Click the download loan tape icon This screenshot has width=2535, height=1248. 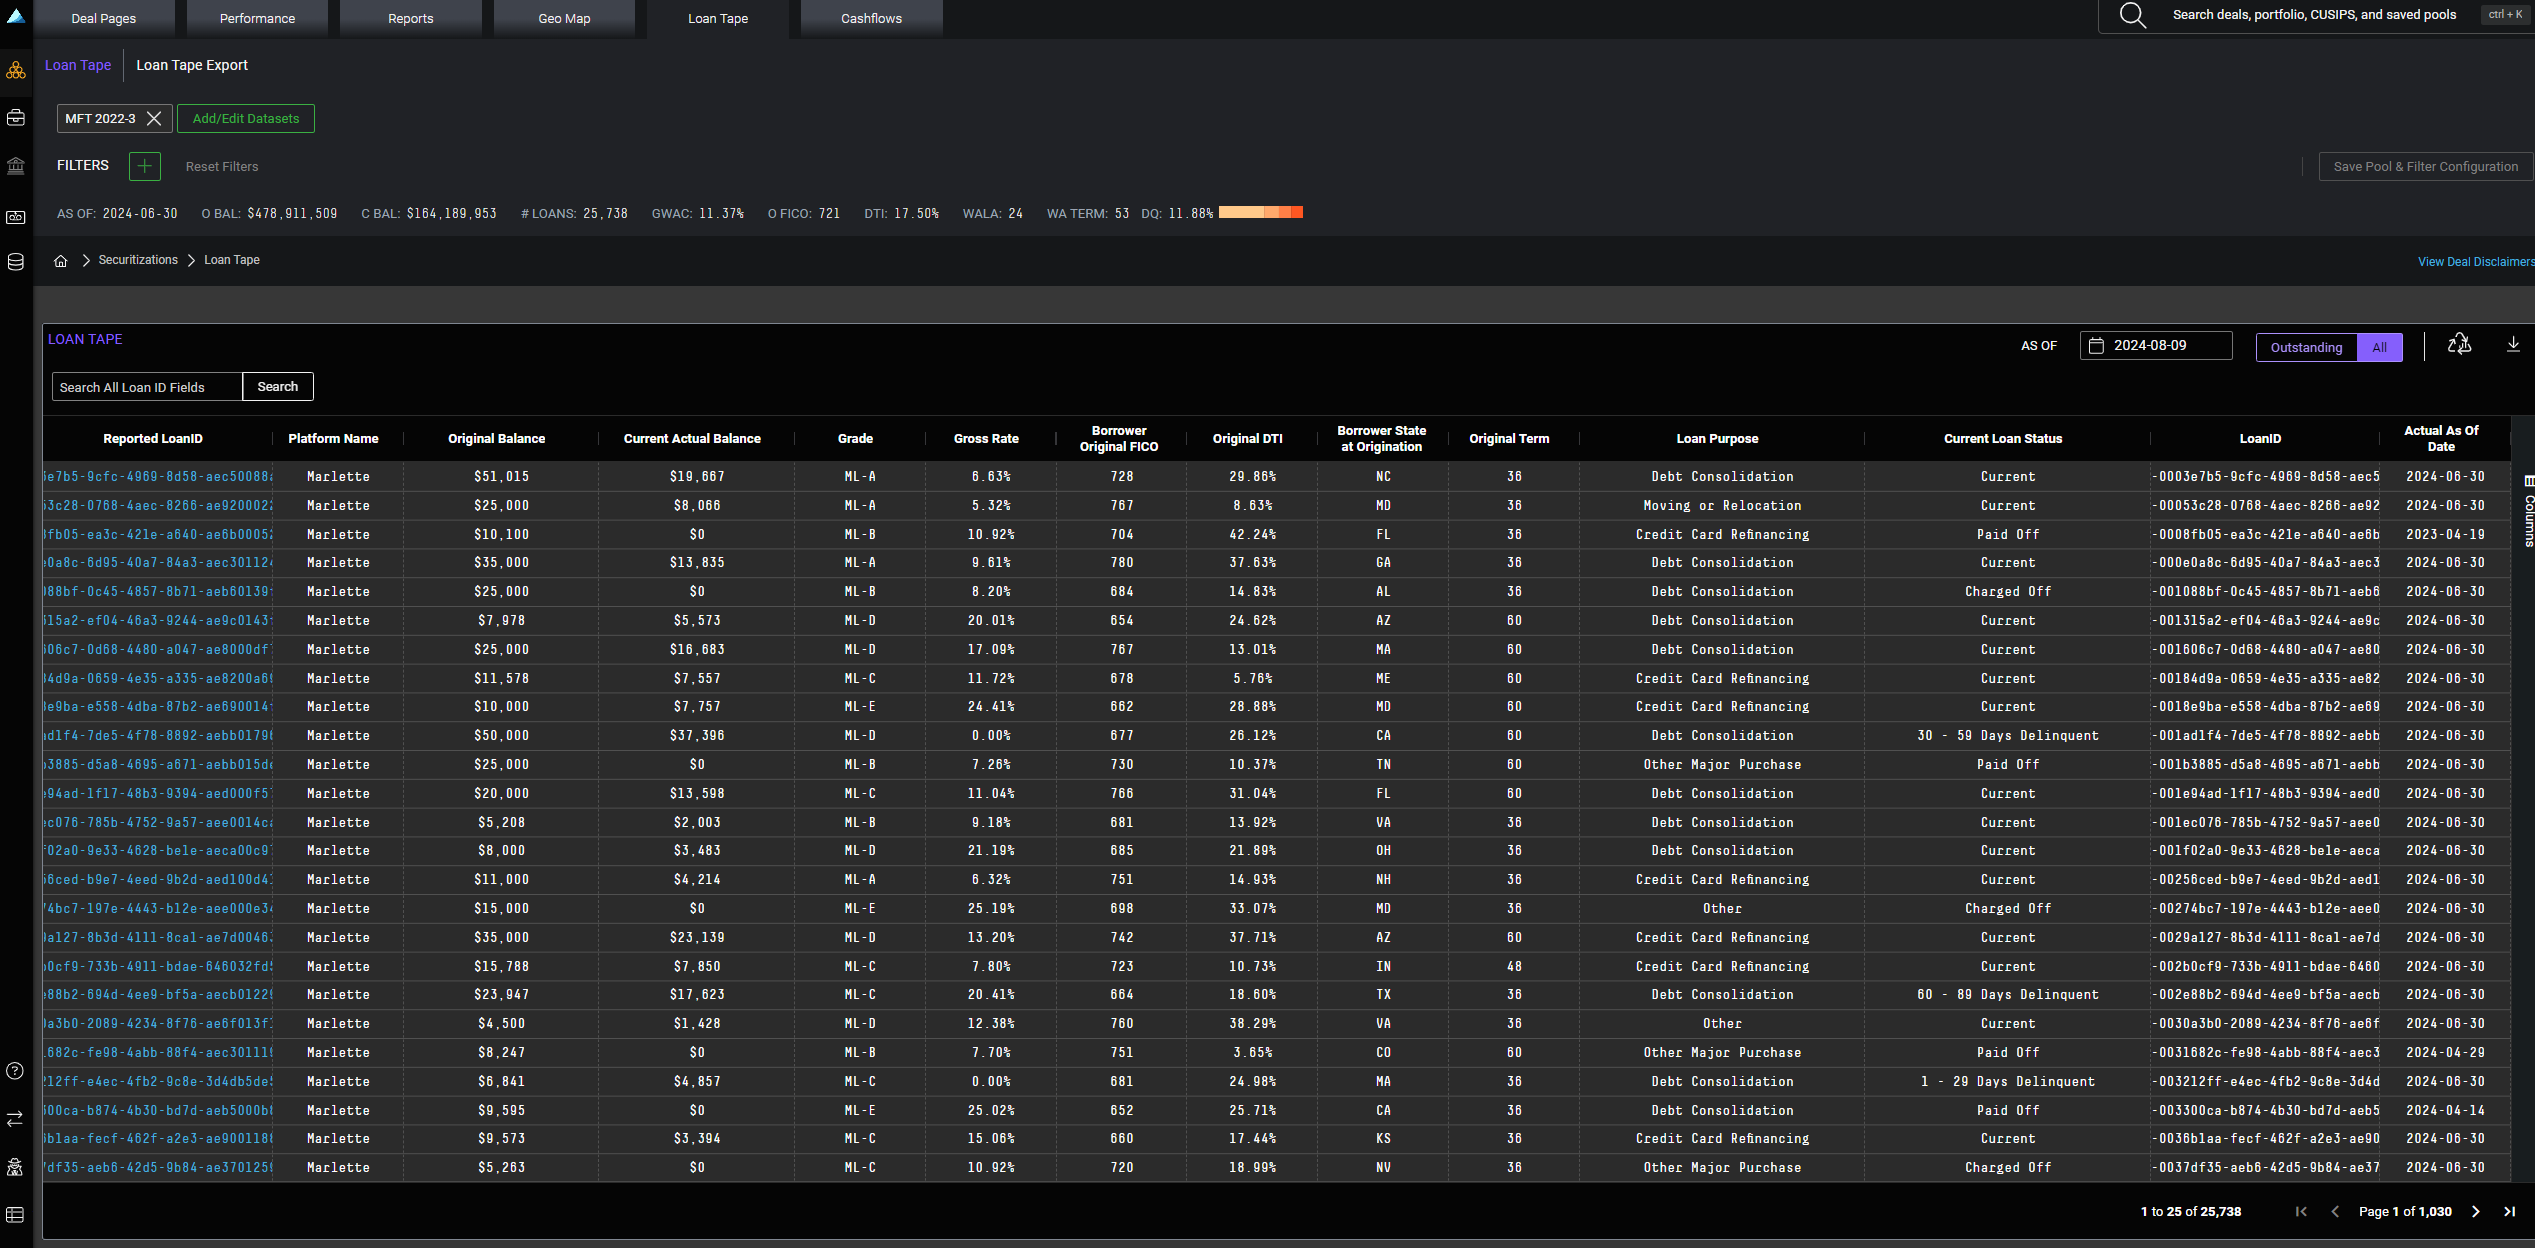[x=2512, y=345]
